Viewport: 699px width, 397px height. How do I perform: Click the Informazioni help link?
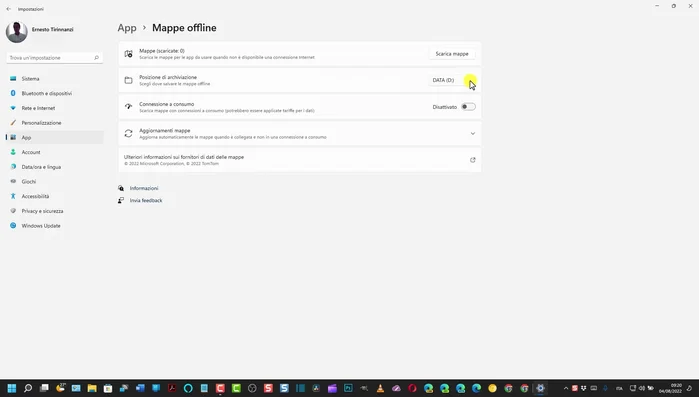click(x=144, y=188)
